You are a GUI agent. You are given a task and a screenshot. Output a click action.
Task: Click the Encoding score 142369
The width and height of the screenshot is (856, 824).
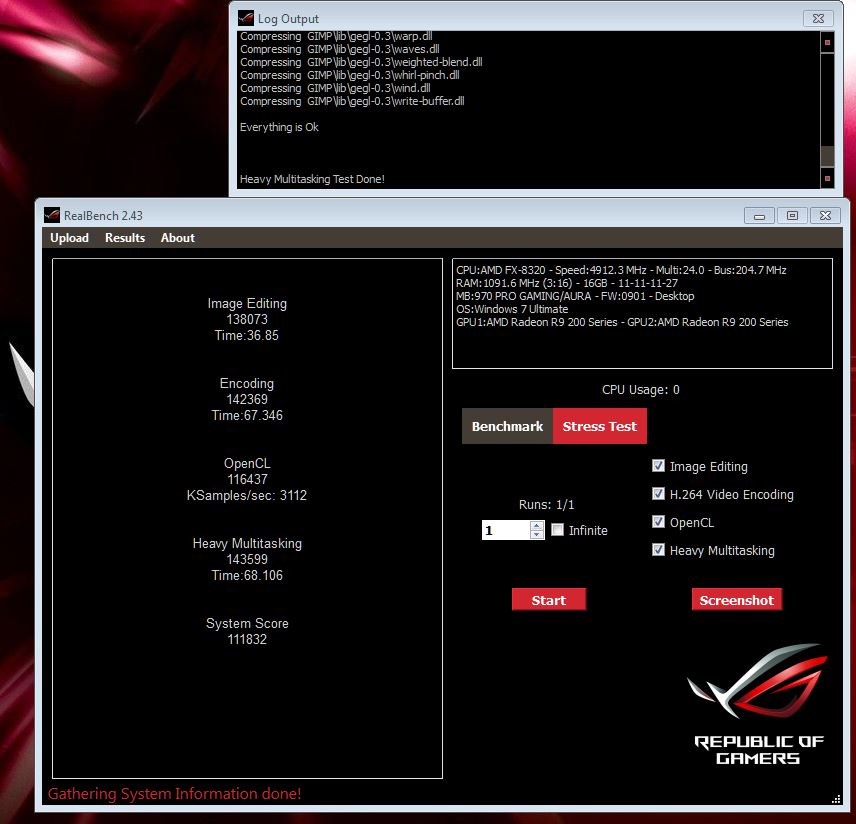point(247,399)
